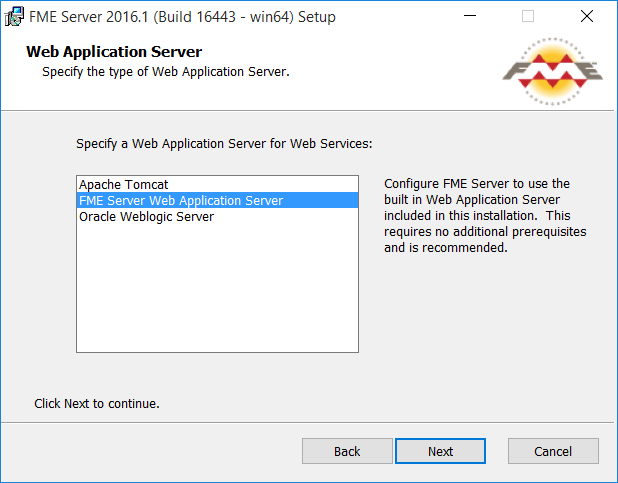This screenshot has height=483, width=618.
Task: Continue setup with the Next button
Action: click(440, 451)
